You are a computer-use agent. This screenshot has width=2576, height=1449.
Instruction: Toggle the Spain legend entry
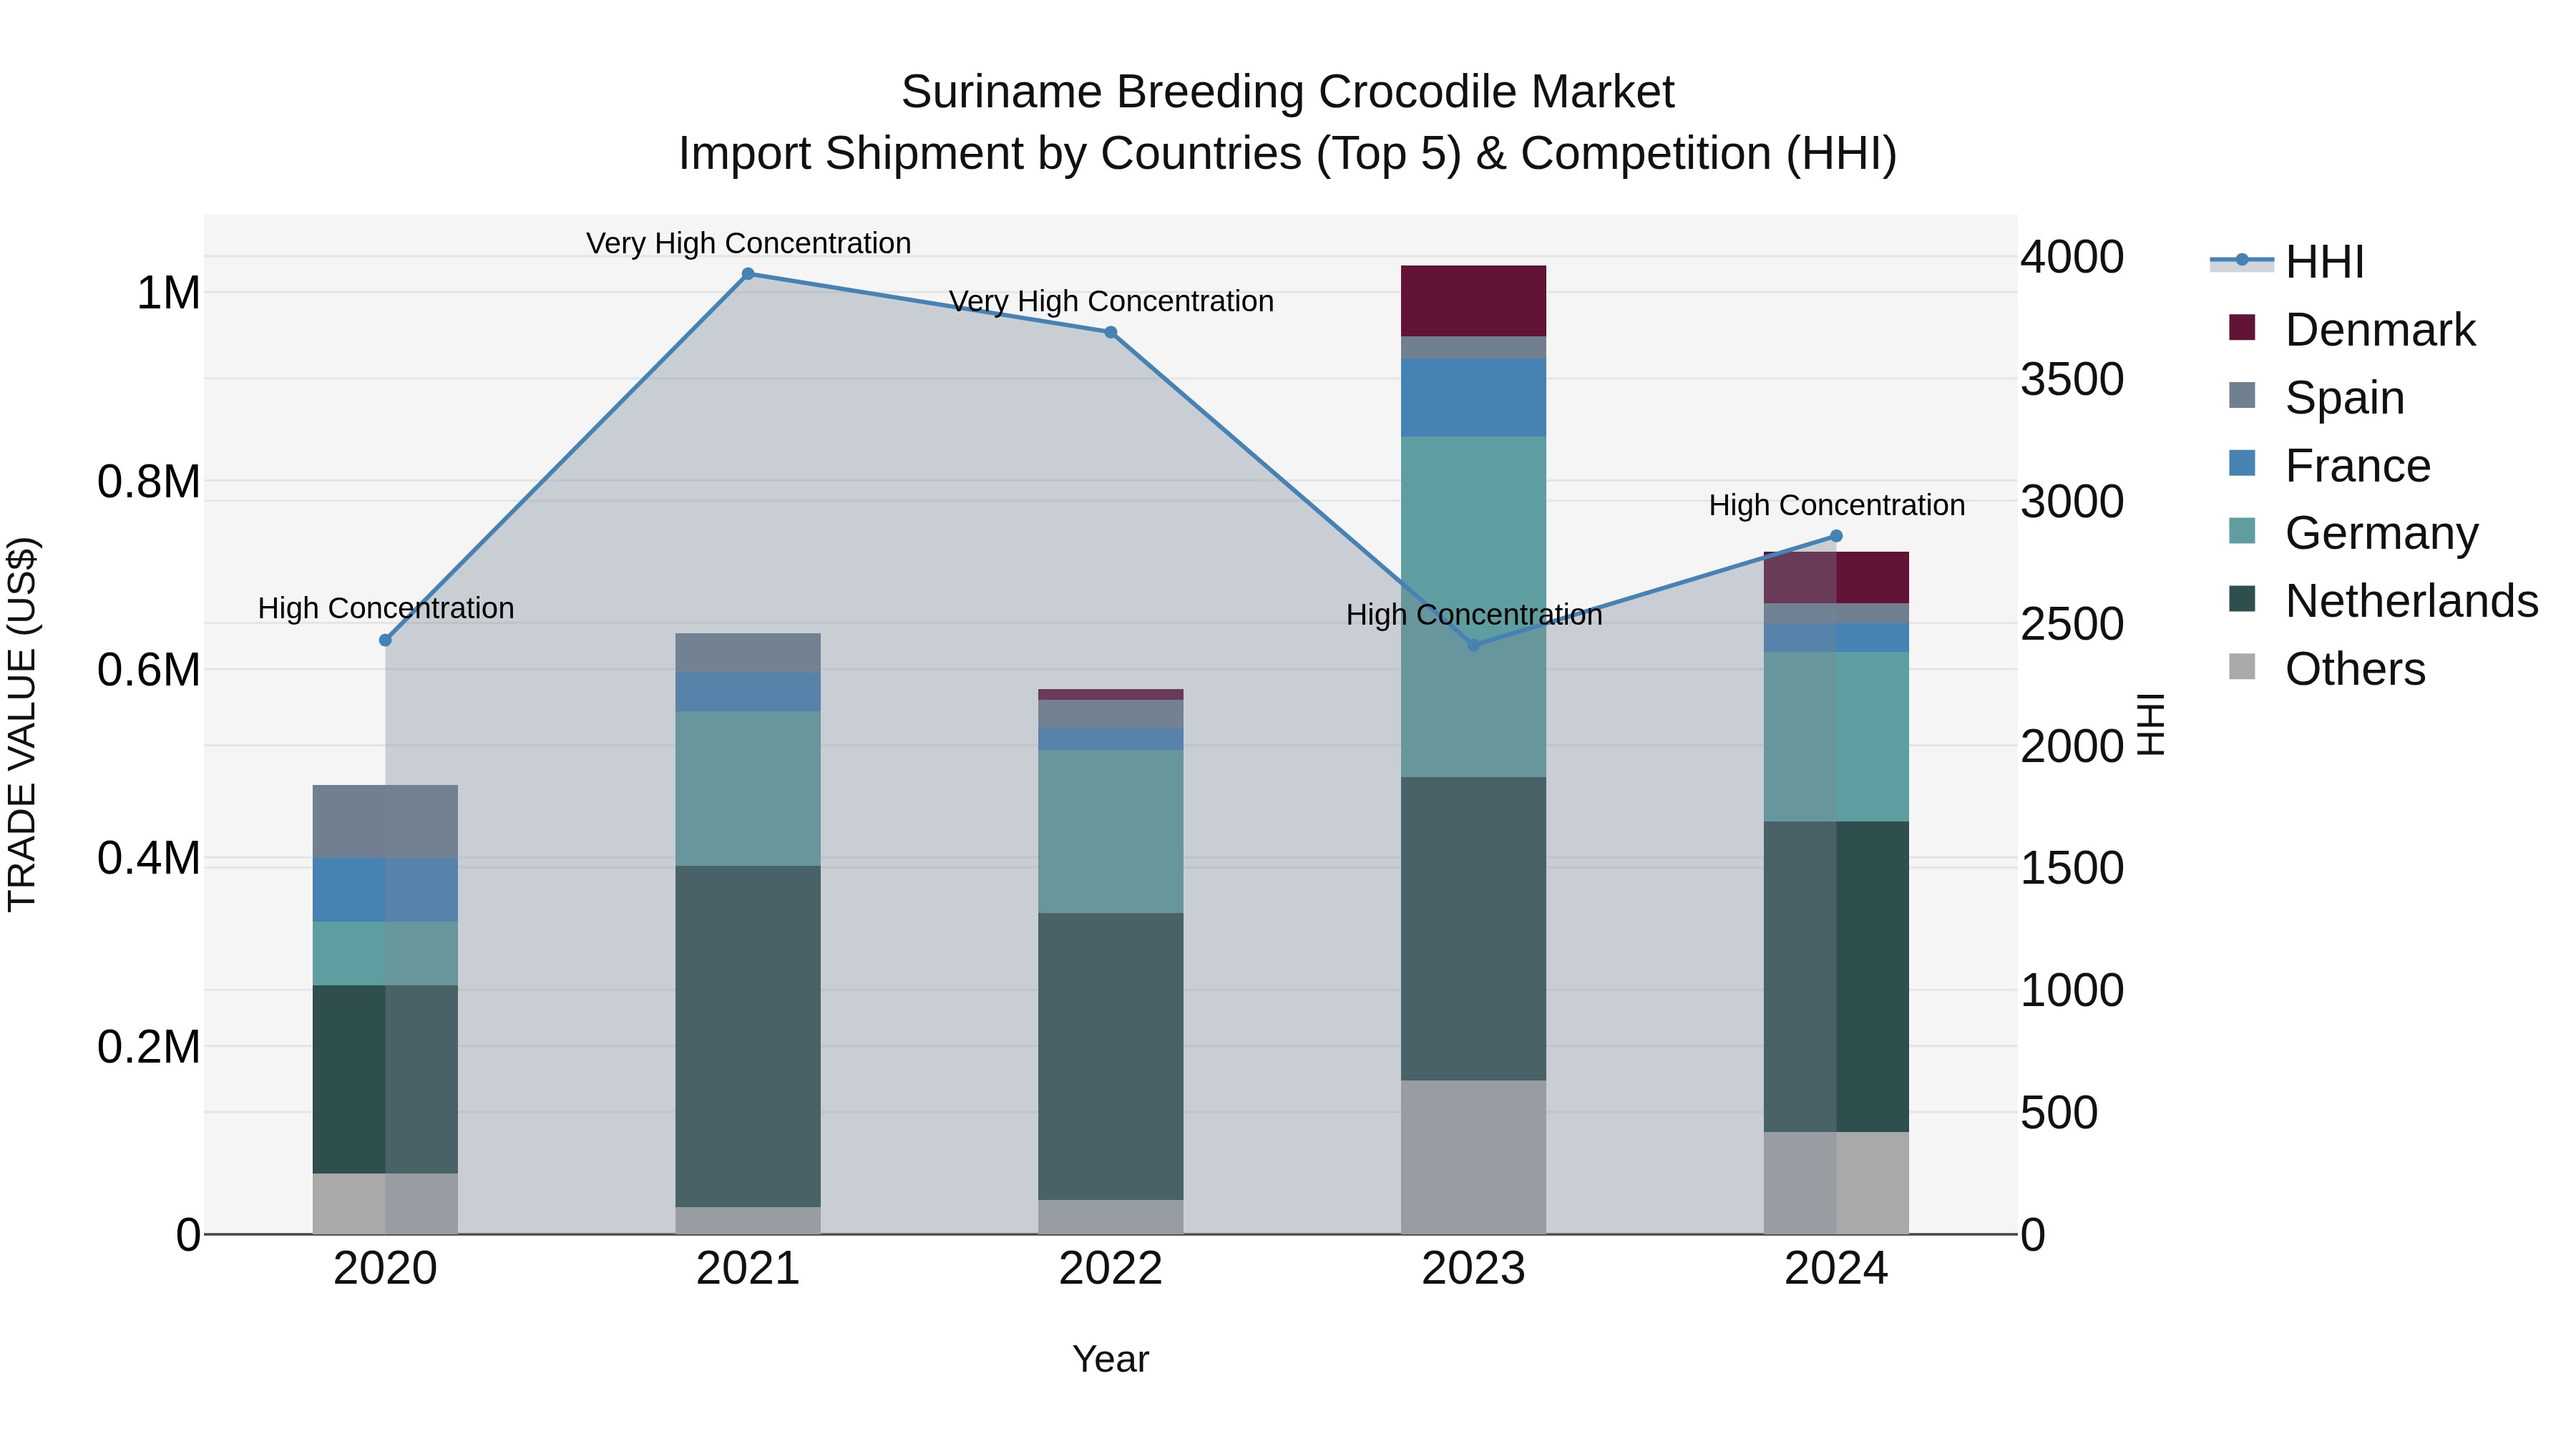[2316, 397]
